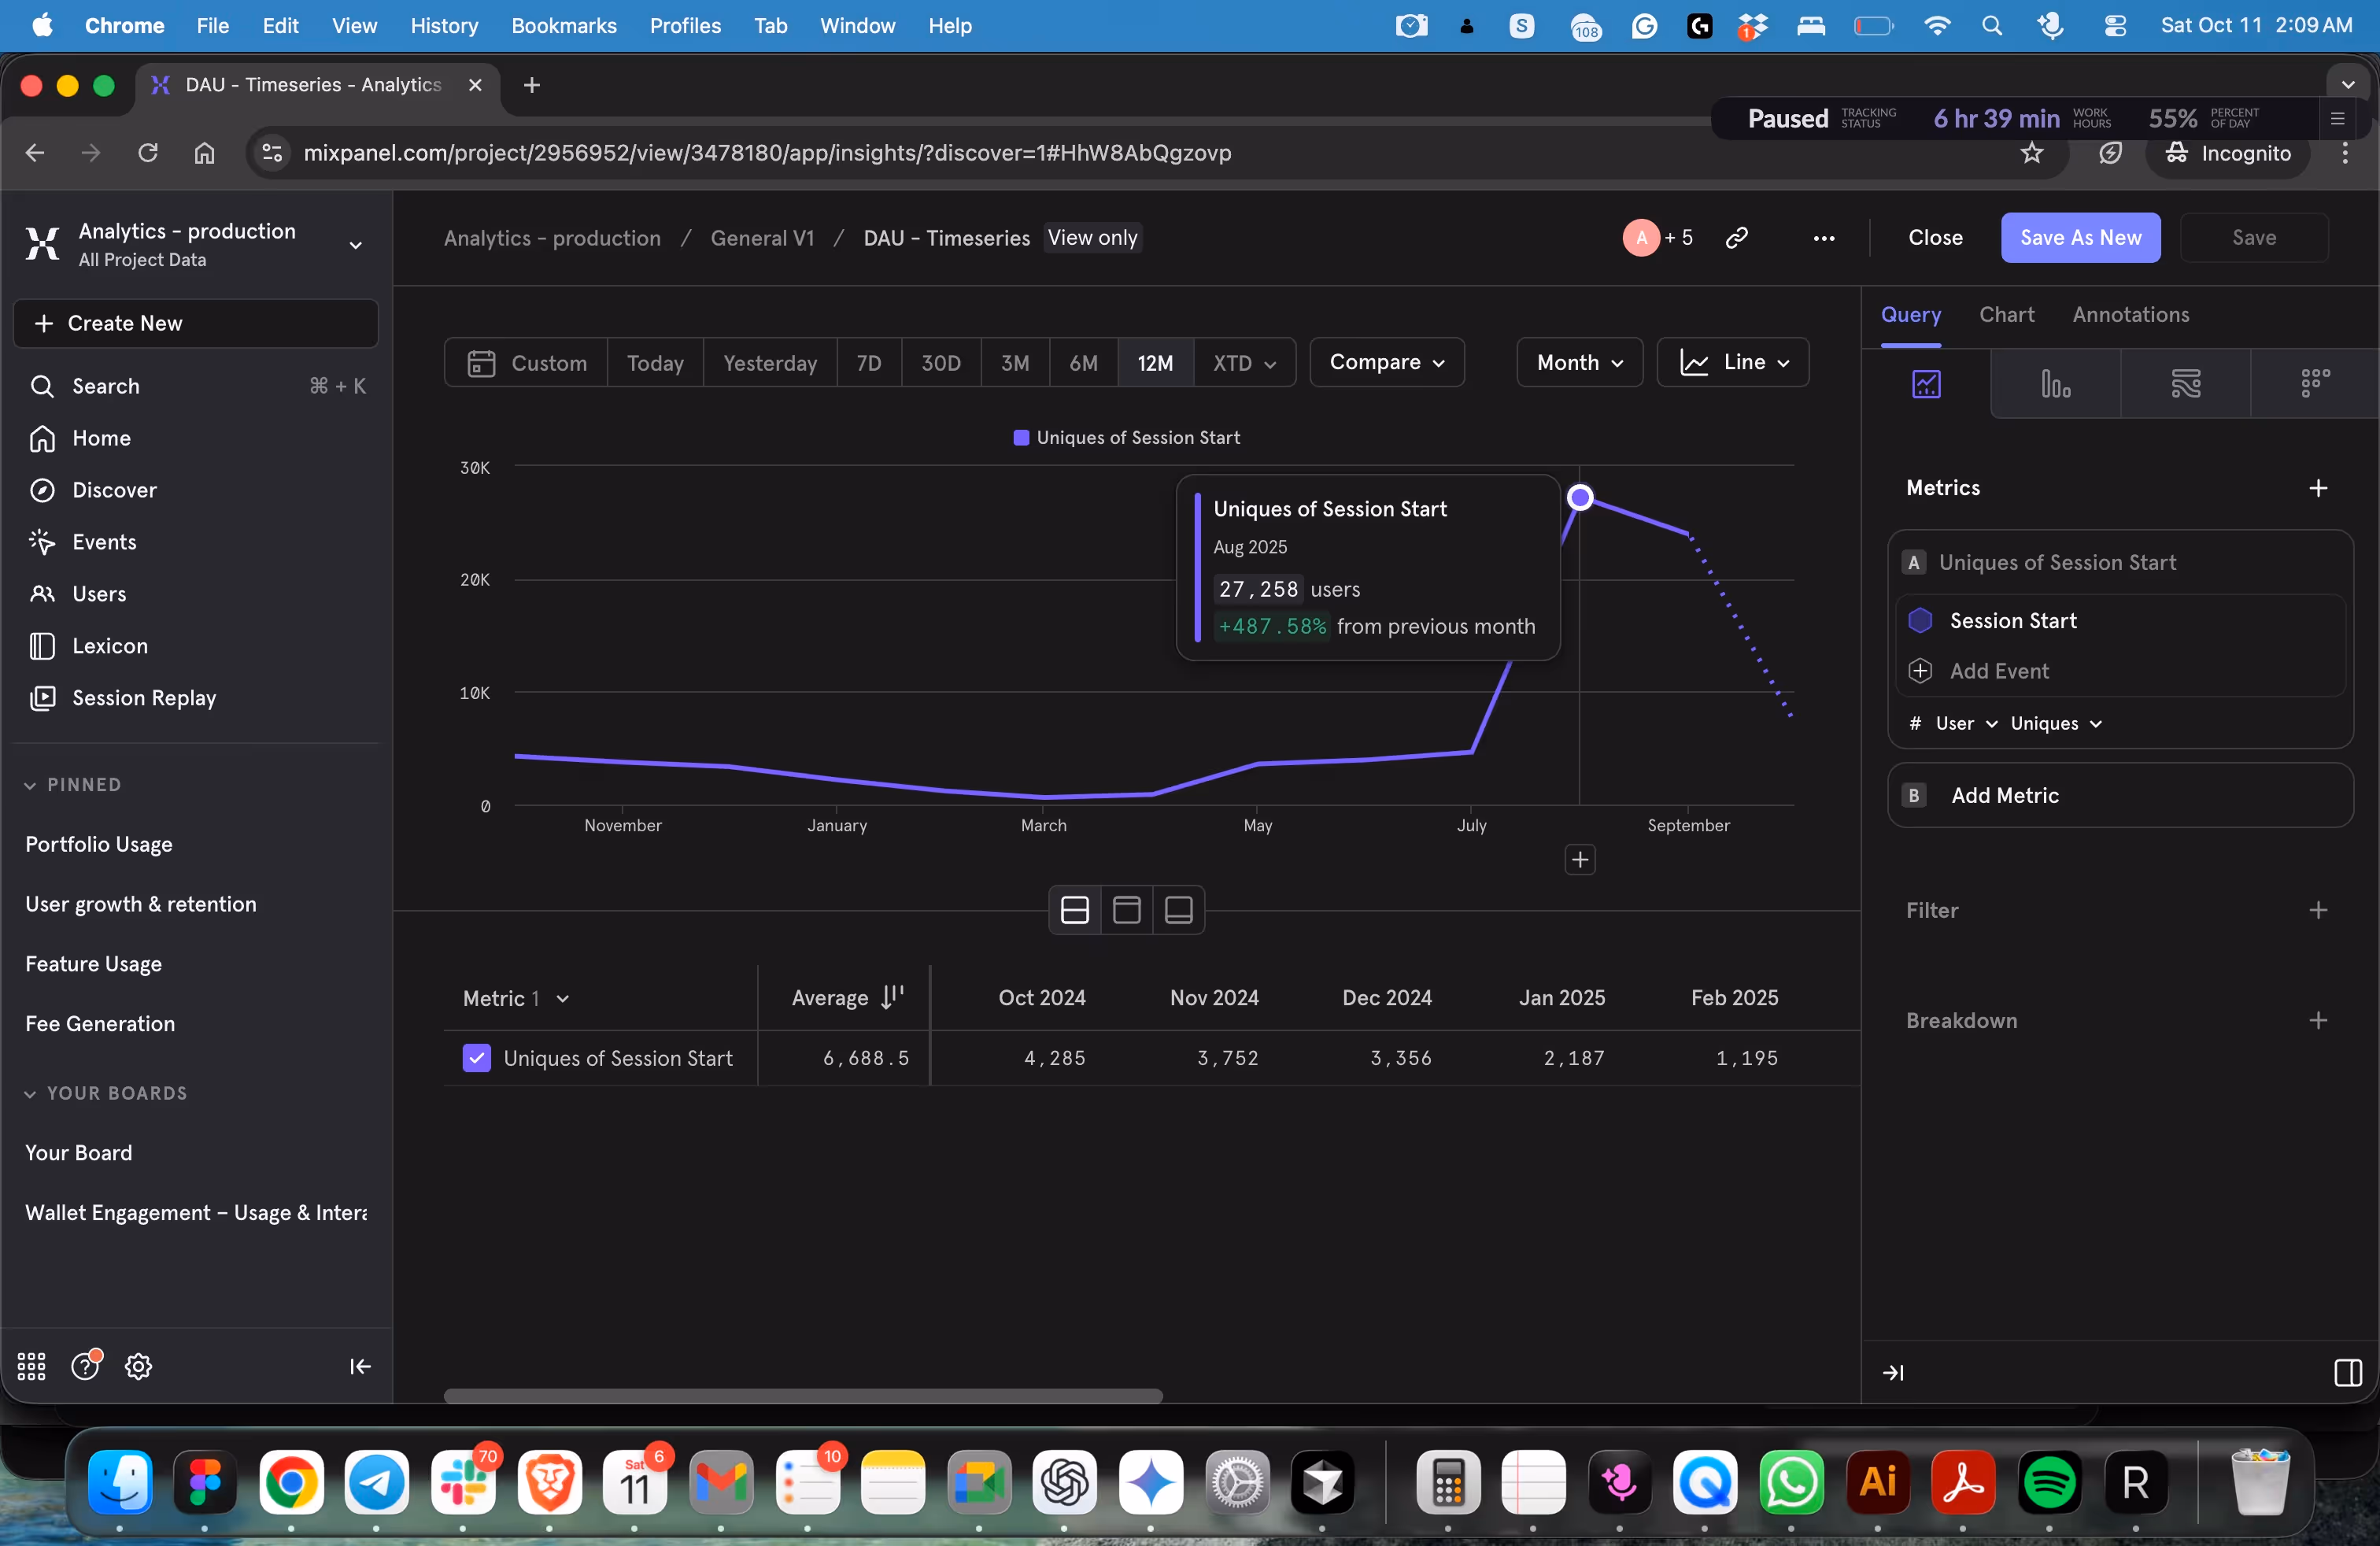Open Lexicon from the sidebar
Image resolution: width=2380 pixels, height=1546 pixels.
[109, 646]
